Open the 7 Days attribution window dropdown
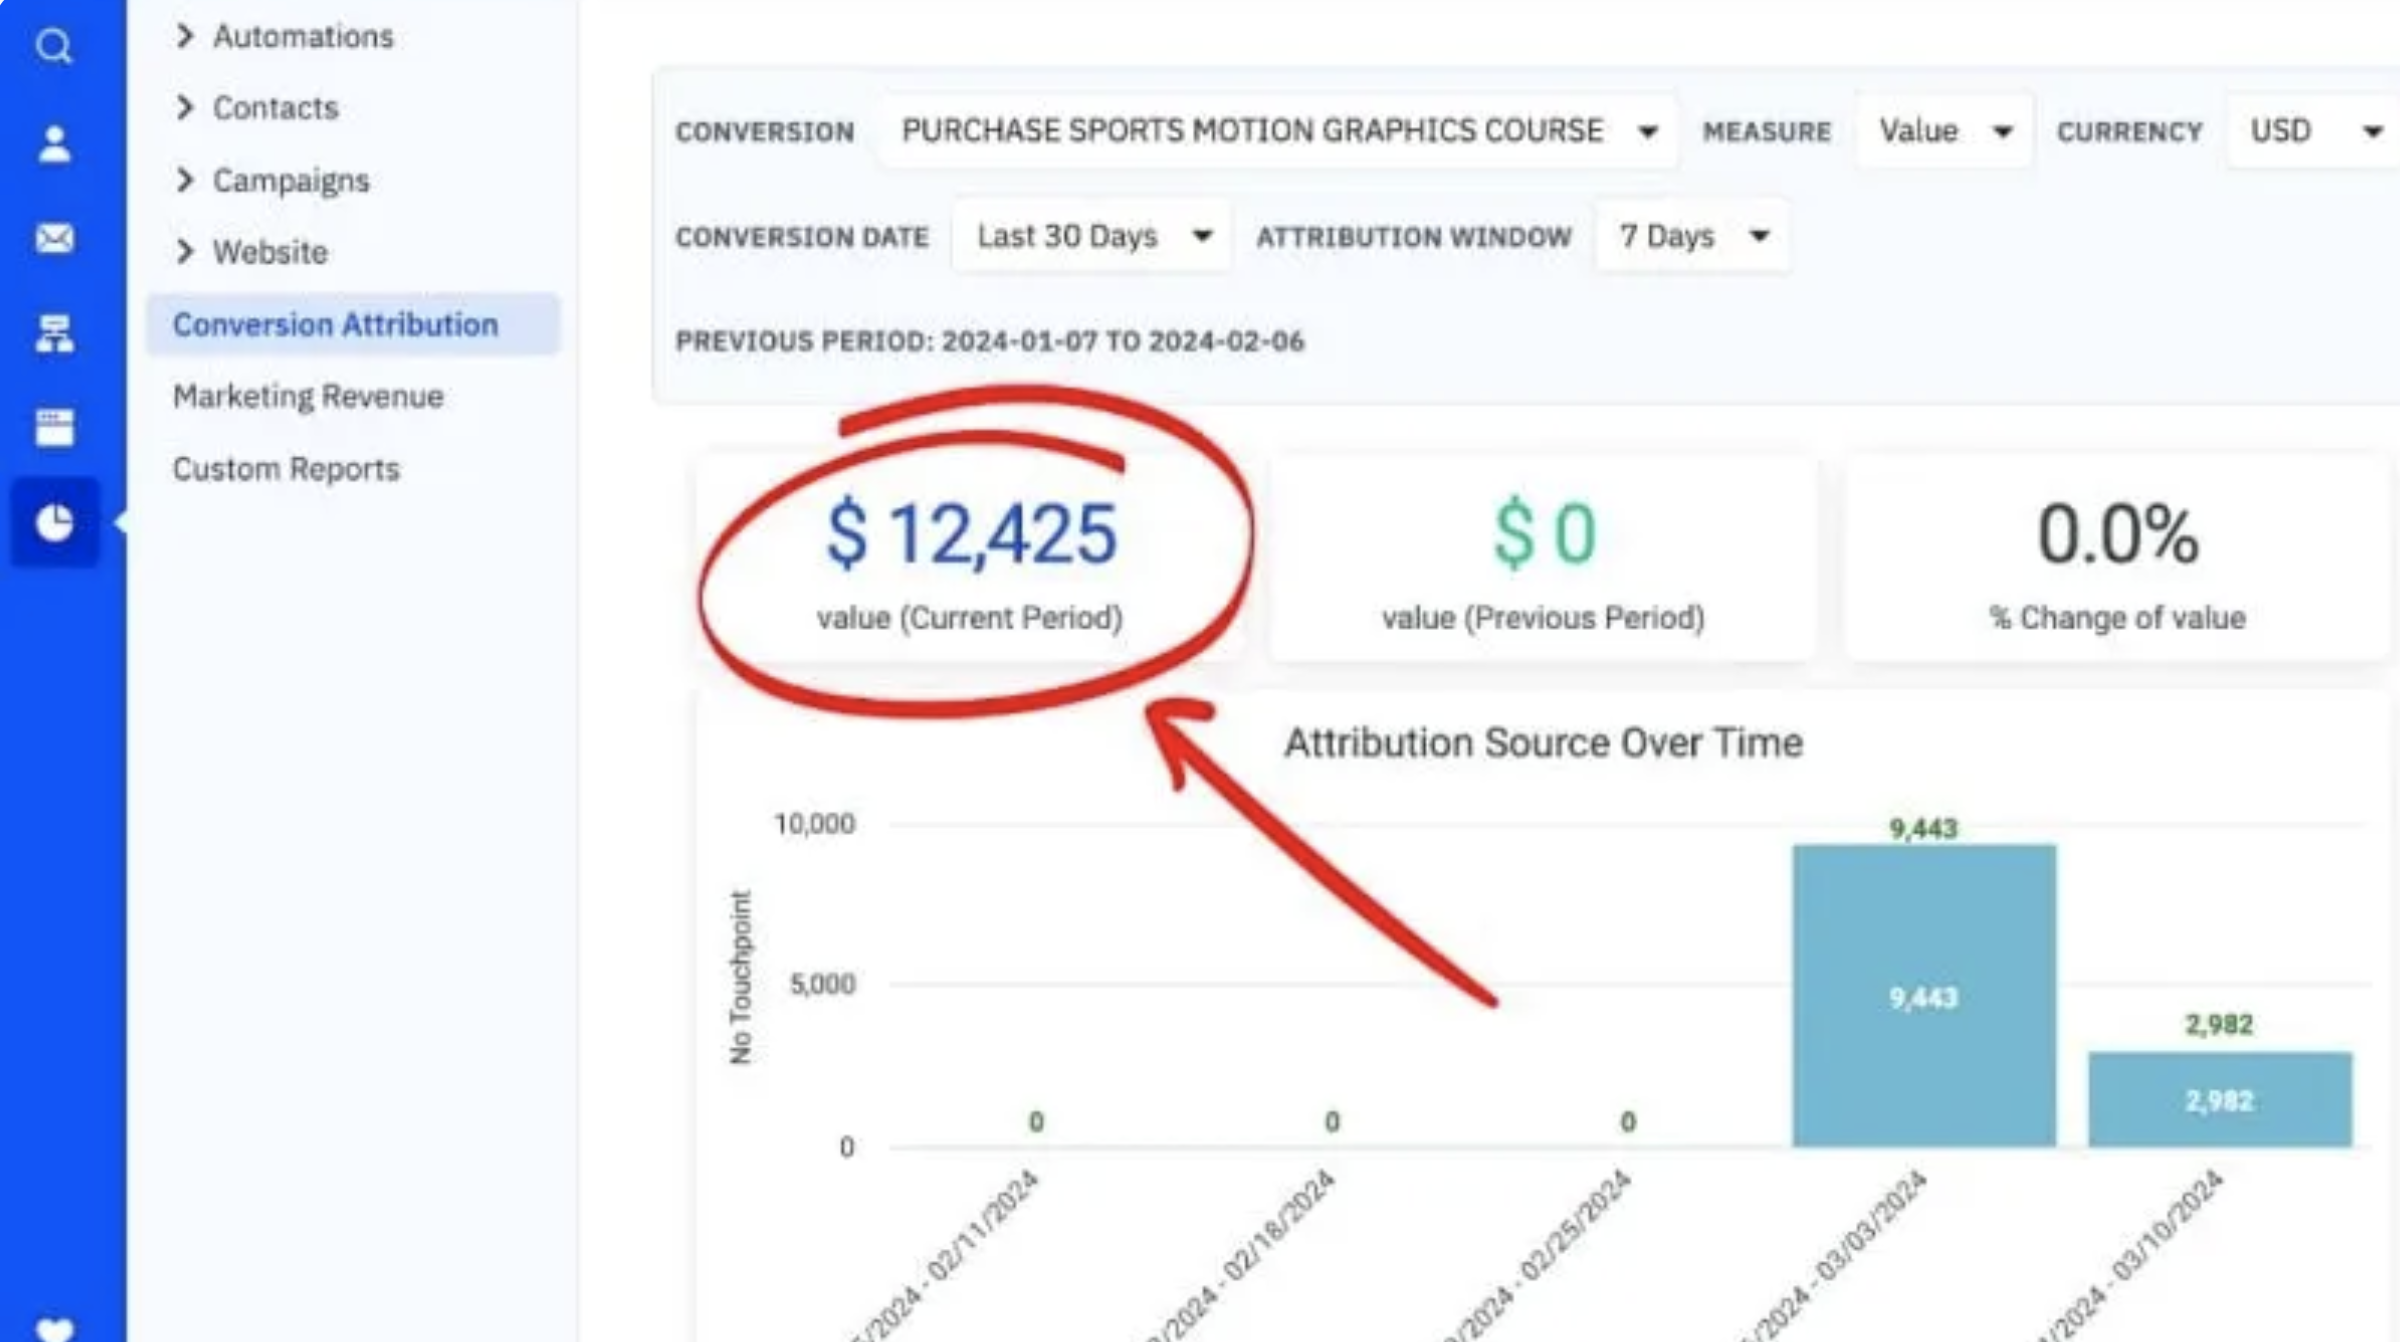This screenshot has width=2400, height=1342. (x=1692, y=237)
